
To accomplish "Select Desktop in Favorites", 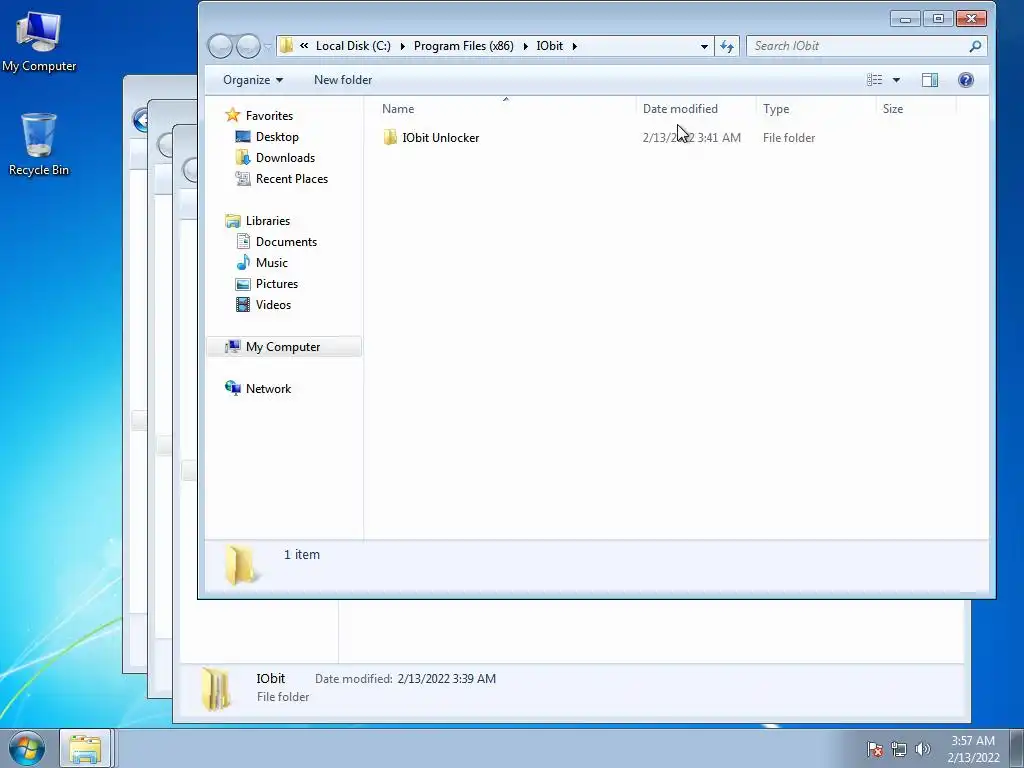I will click(277, 136).
